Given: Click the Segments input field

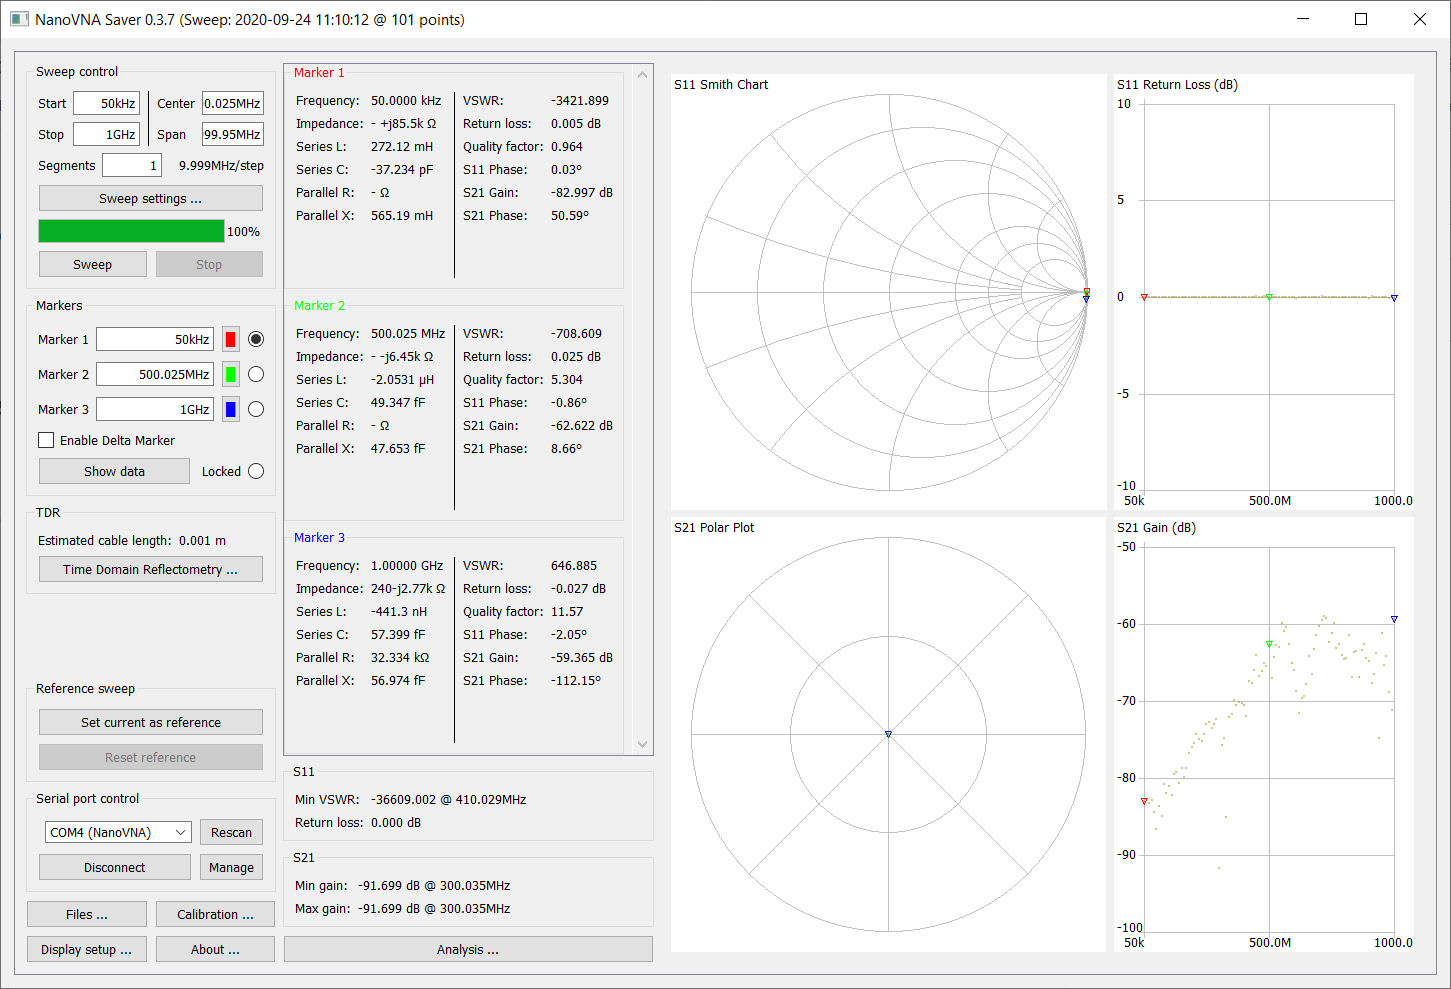Looking at the screenshot, I should [x=132, y=165].
